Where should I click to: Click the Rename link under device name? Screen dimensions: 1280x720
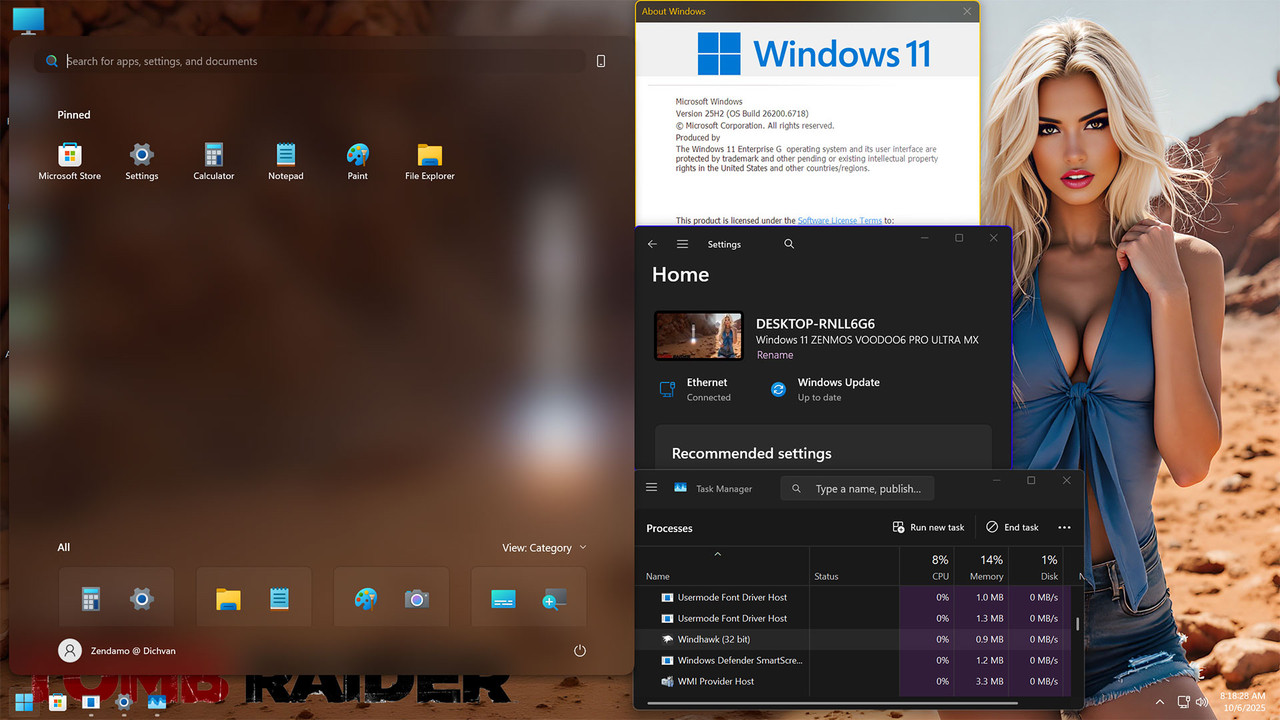click(775, 355)
